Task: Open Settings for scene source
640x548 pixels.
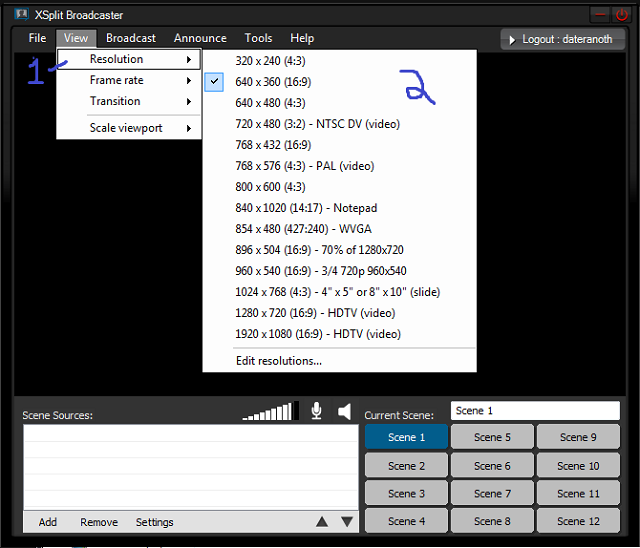Action: 154,522
